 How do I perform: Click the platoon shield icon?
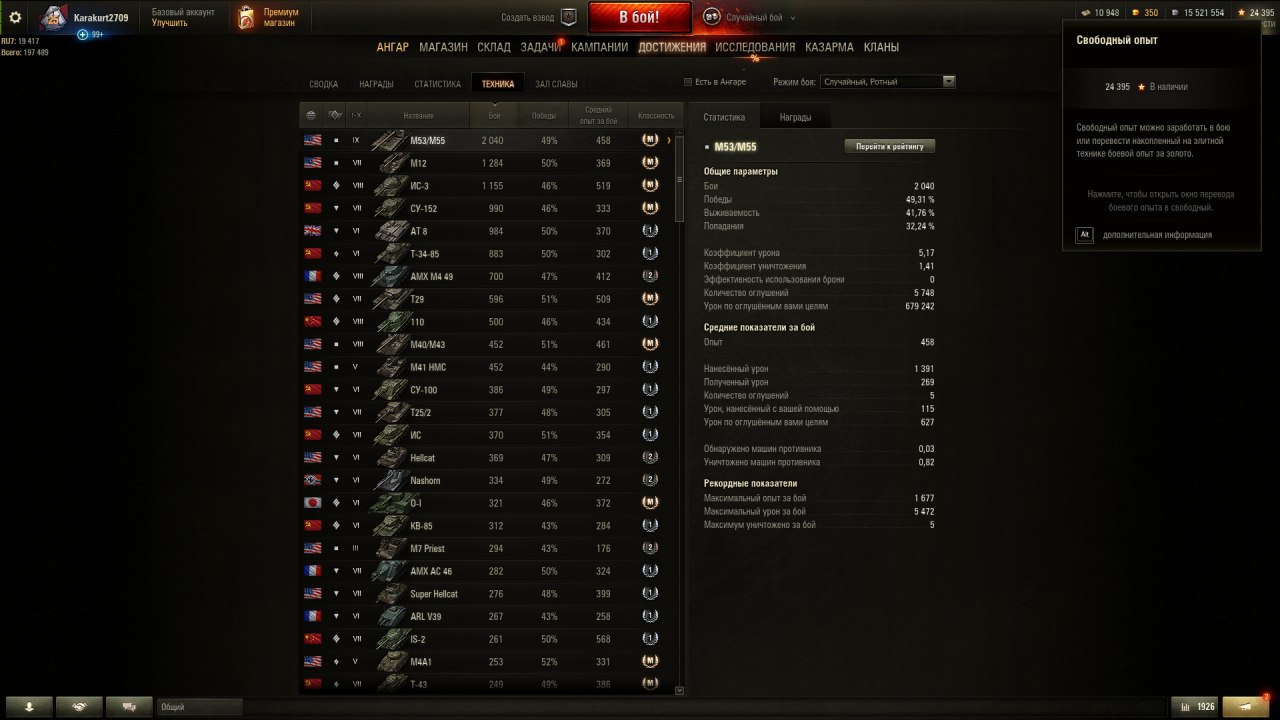(x=569, y=17)
